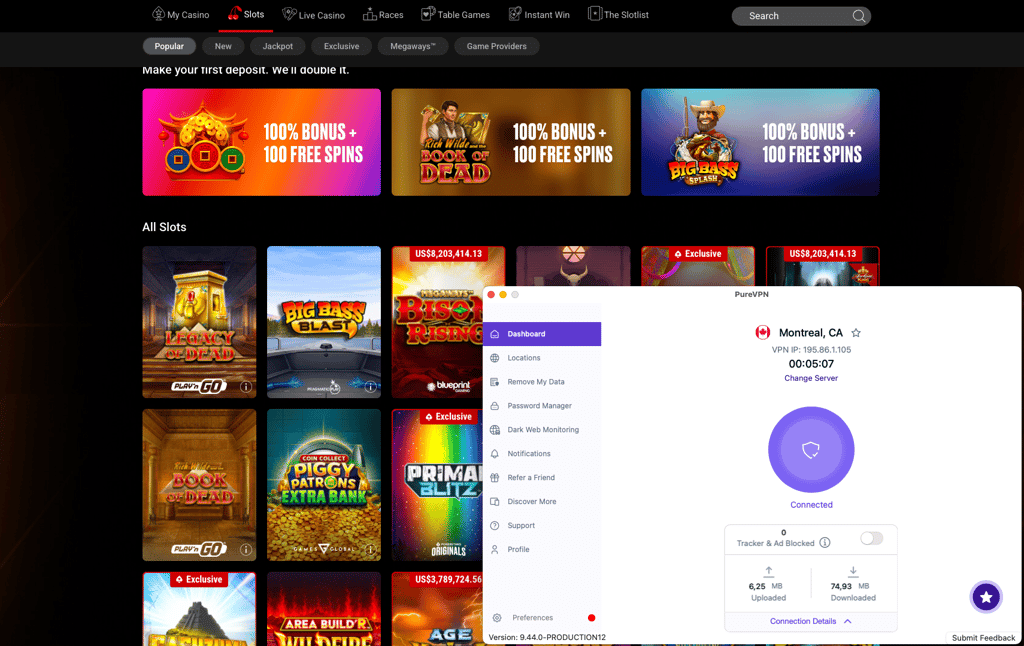Click the info icon on Book of Dead tile

tap(246, 549)
